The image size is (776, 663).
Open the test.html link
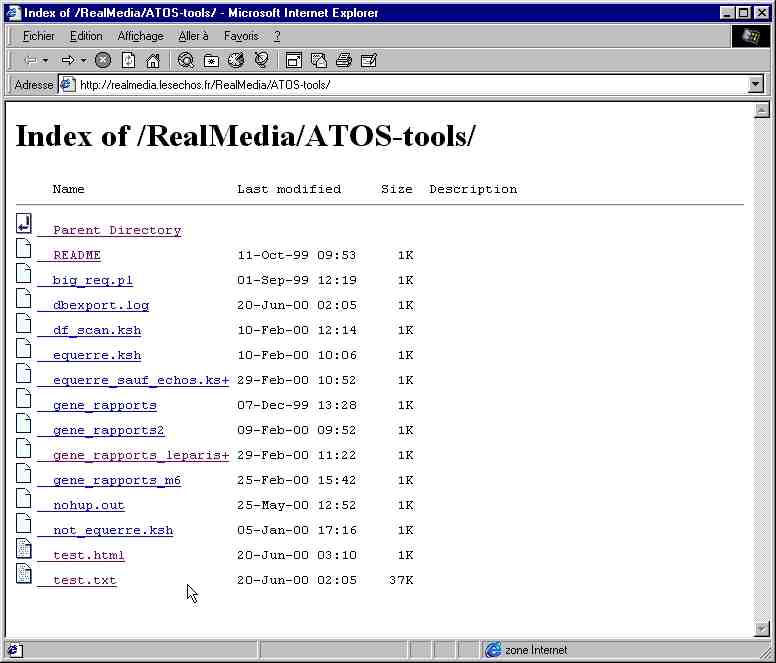89,555
